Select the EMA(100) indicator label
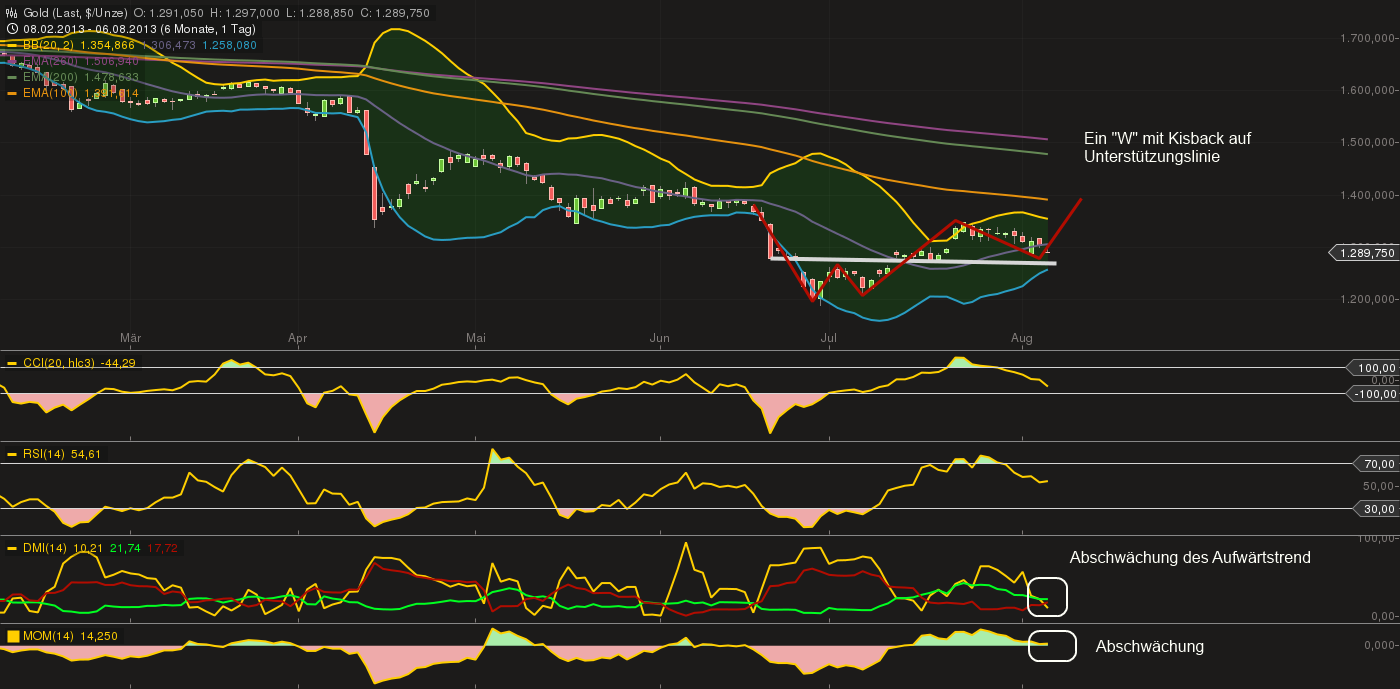1400x689 pixels. click(52, 93)
